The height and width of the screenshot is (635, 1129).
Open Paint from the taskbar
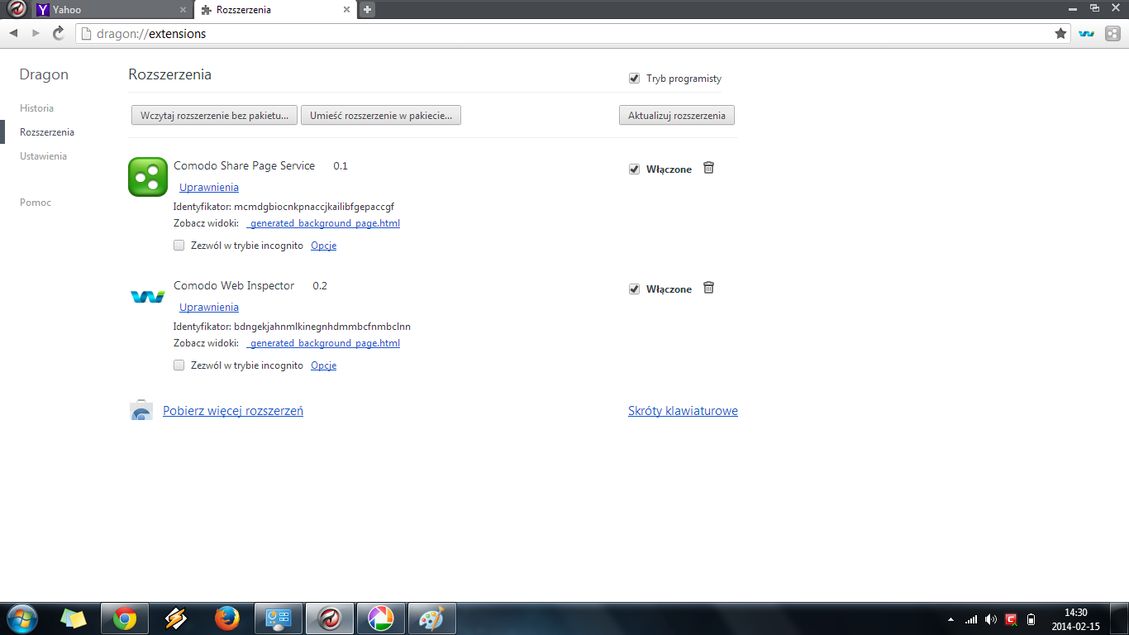pos(432,618)
